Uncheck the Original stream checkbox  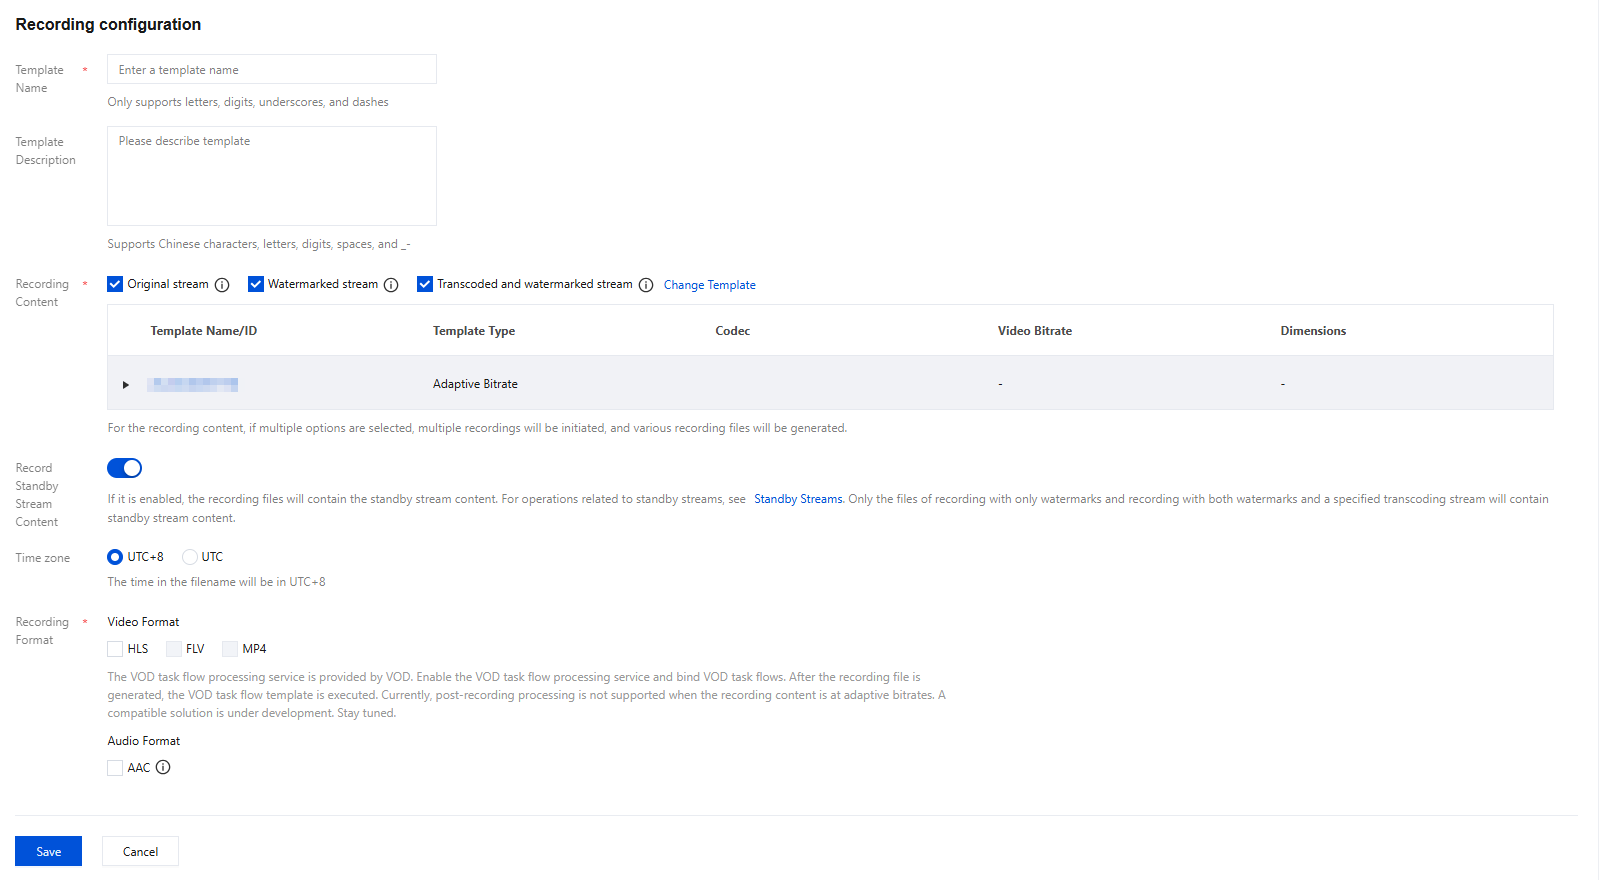(x=115, y=284)
